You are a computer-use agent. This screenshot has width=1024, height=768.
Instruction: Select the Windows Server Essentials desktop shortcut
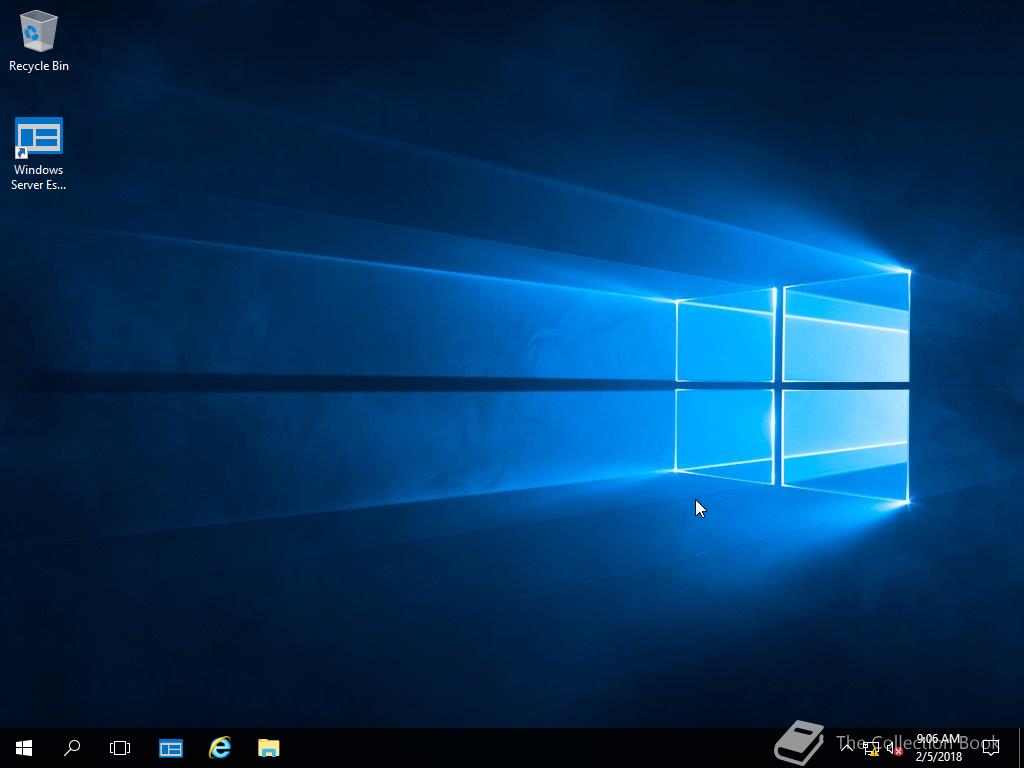39,154
